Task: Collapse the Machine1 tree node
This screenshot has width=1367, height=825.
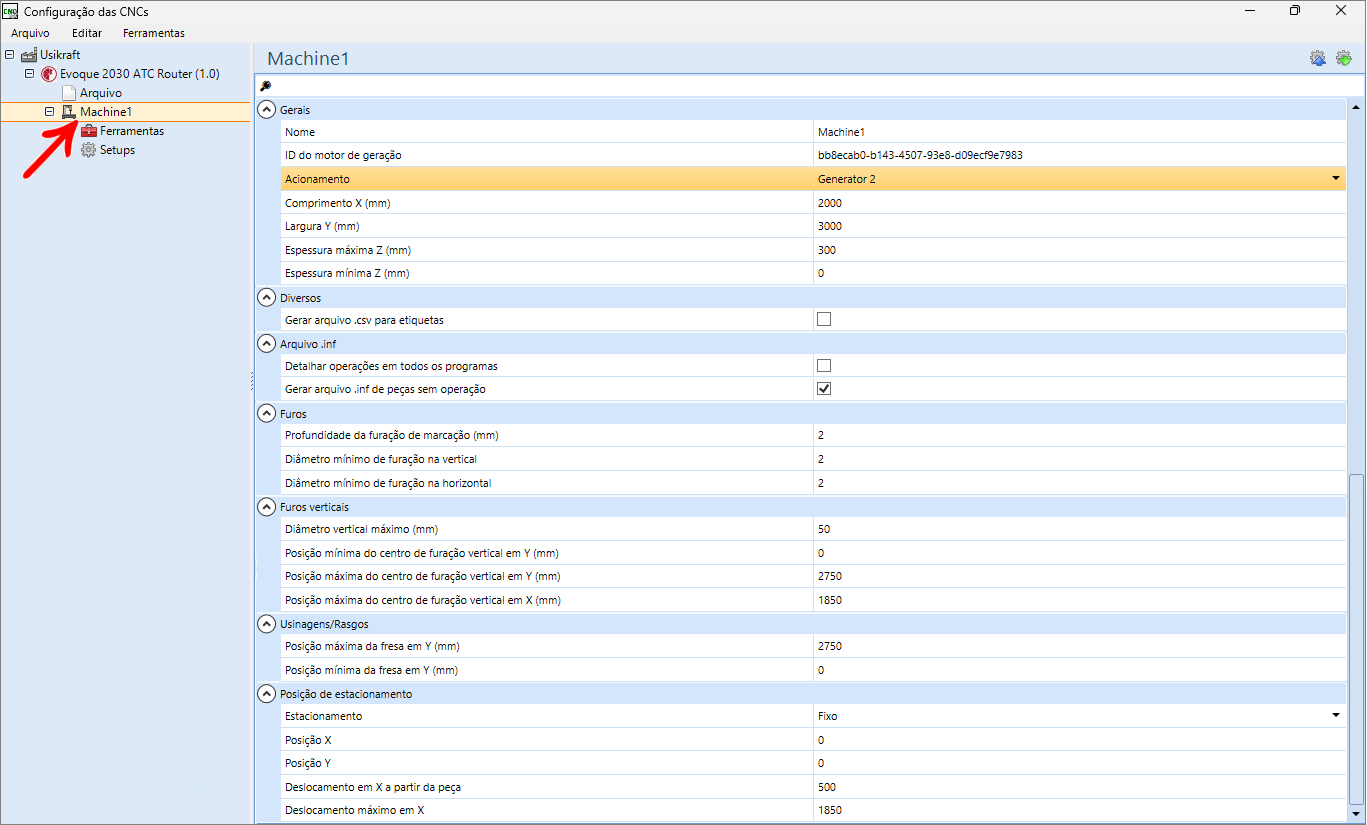Action: [50, 112]
